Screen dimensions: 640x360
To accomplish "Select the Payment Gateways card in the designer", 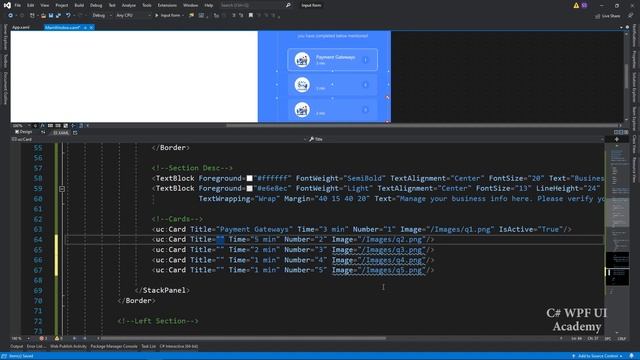I will tap(332, 60).
